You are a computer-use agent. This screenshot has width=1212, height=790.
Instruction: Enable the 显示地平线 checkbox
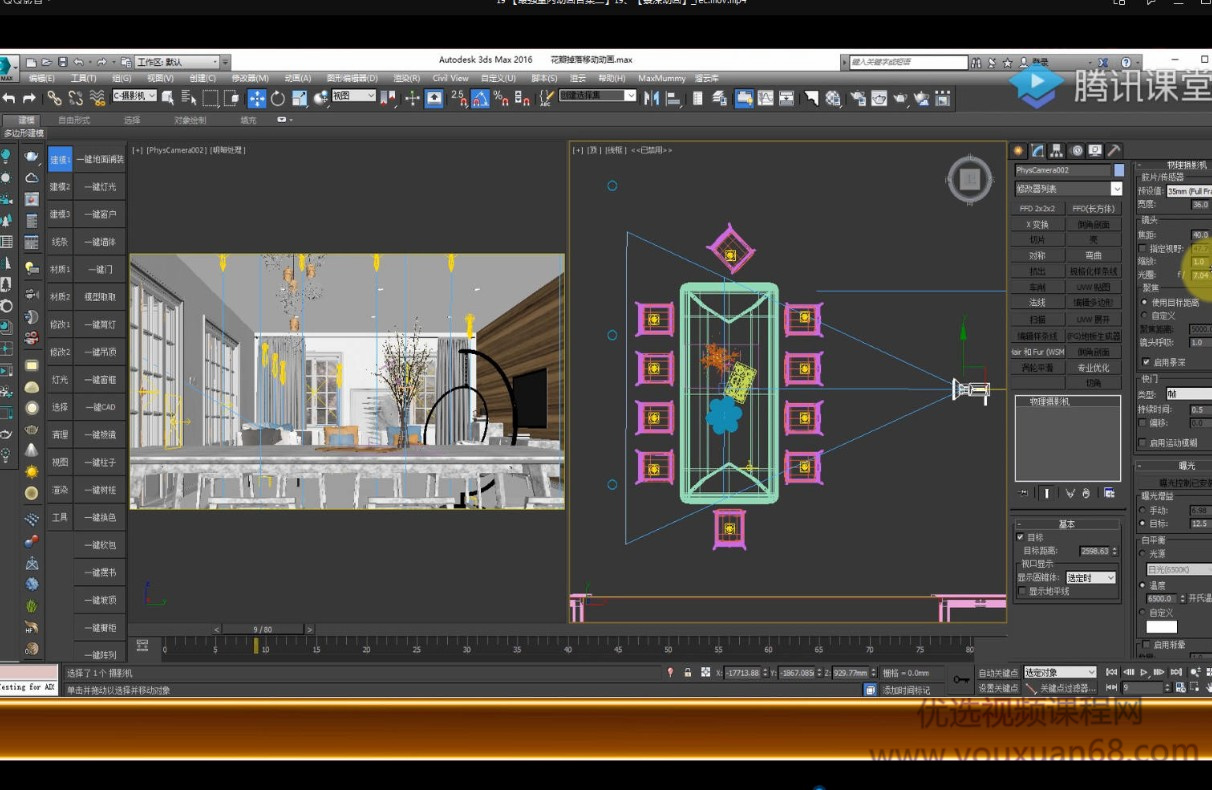click(x=1021, y=591)
